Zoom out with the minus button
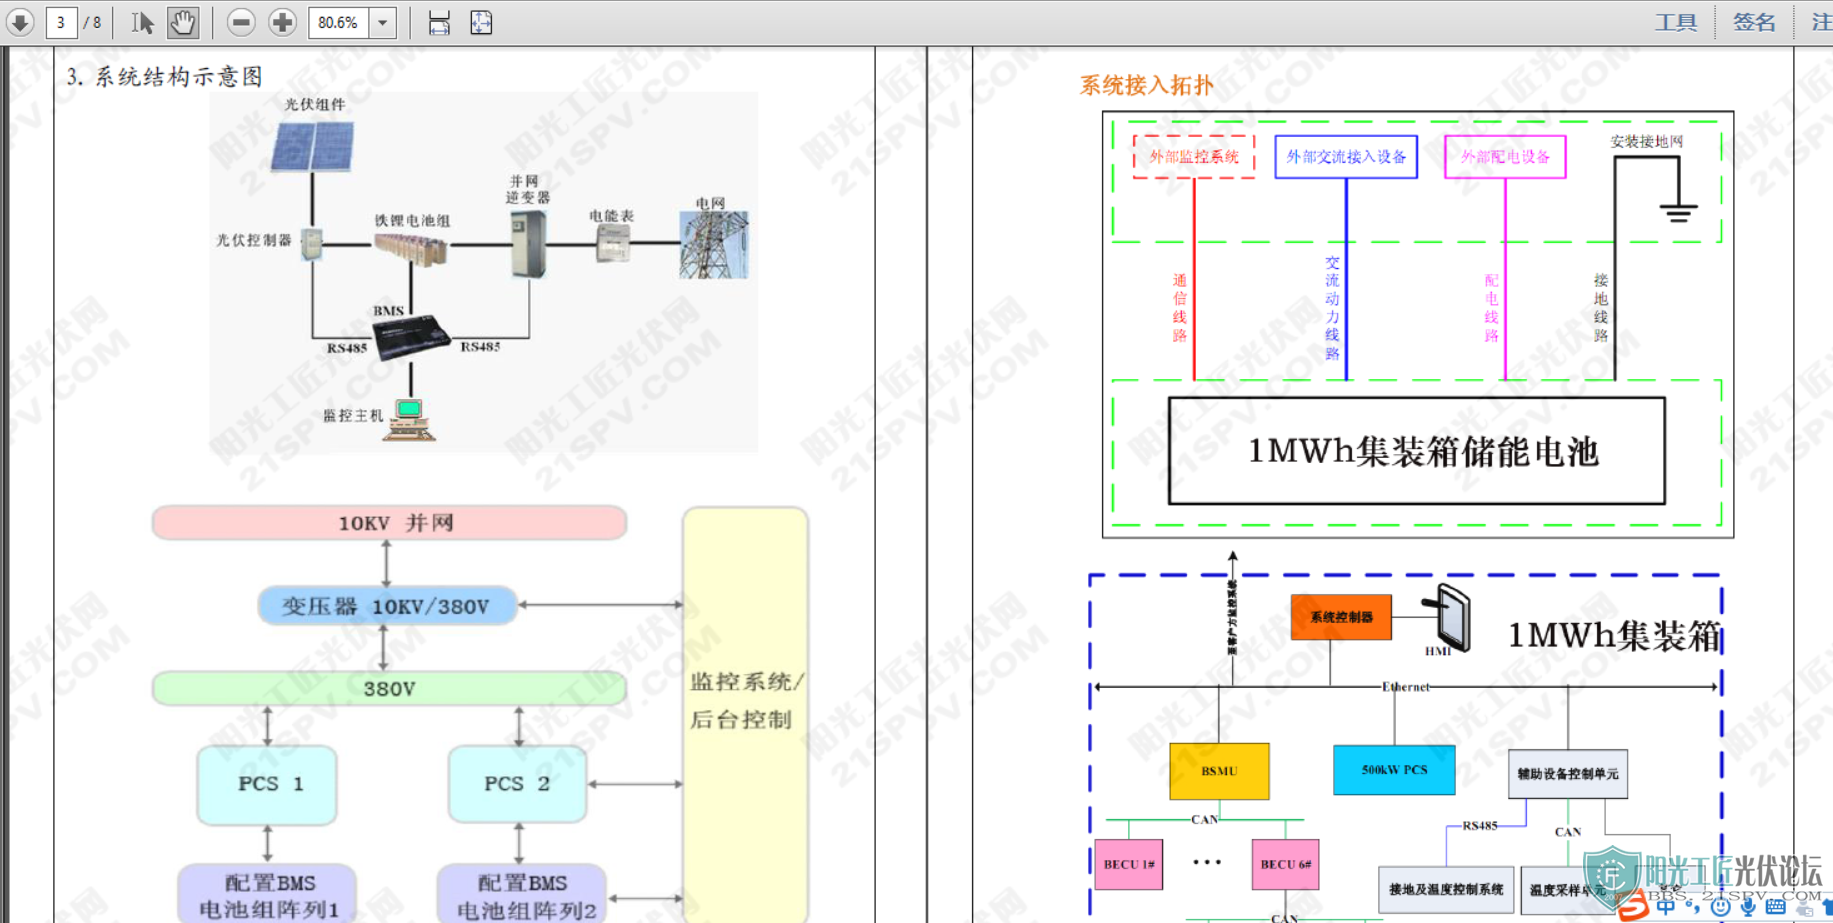 tap(240, 22)
